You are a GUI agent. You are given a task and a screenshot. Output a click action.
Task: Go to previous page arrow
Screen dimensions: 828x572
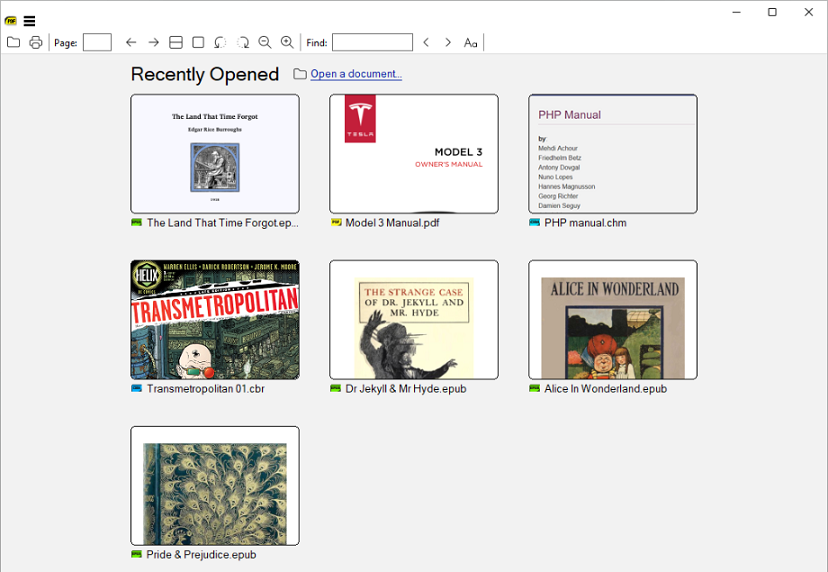click(131, 42)
